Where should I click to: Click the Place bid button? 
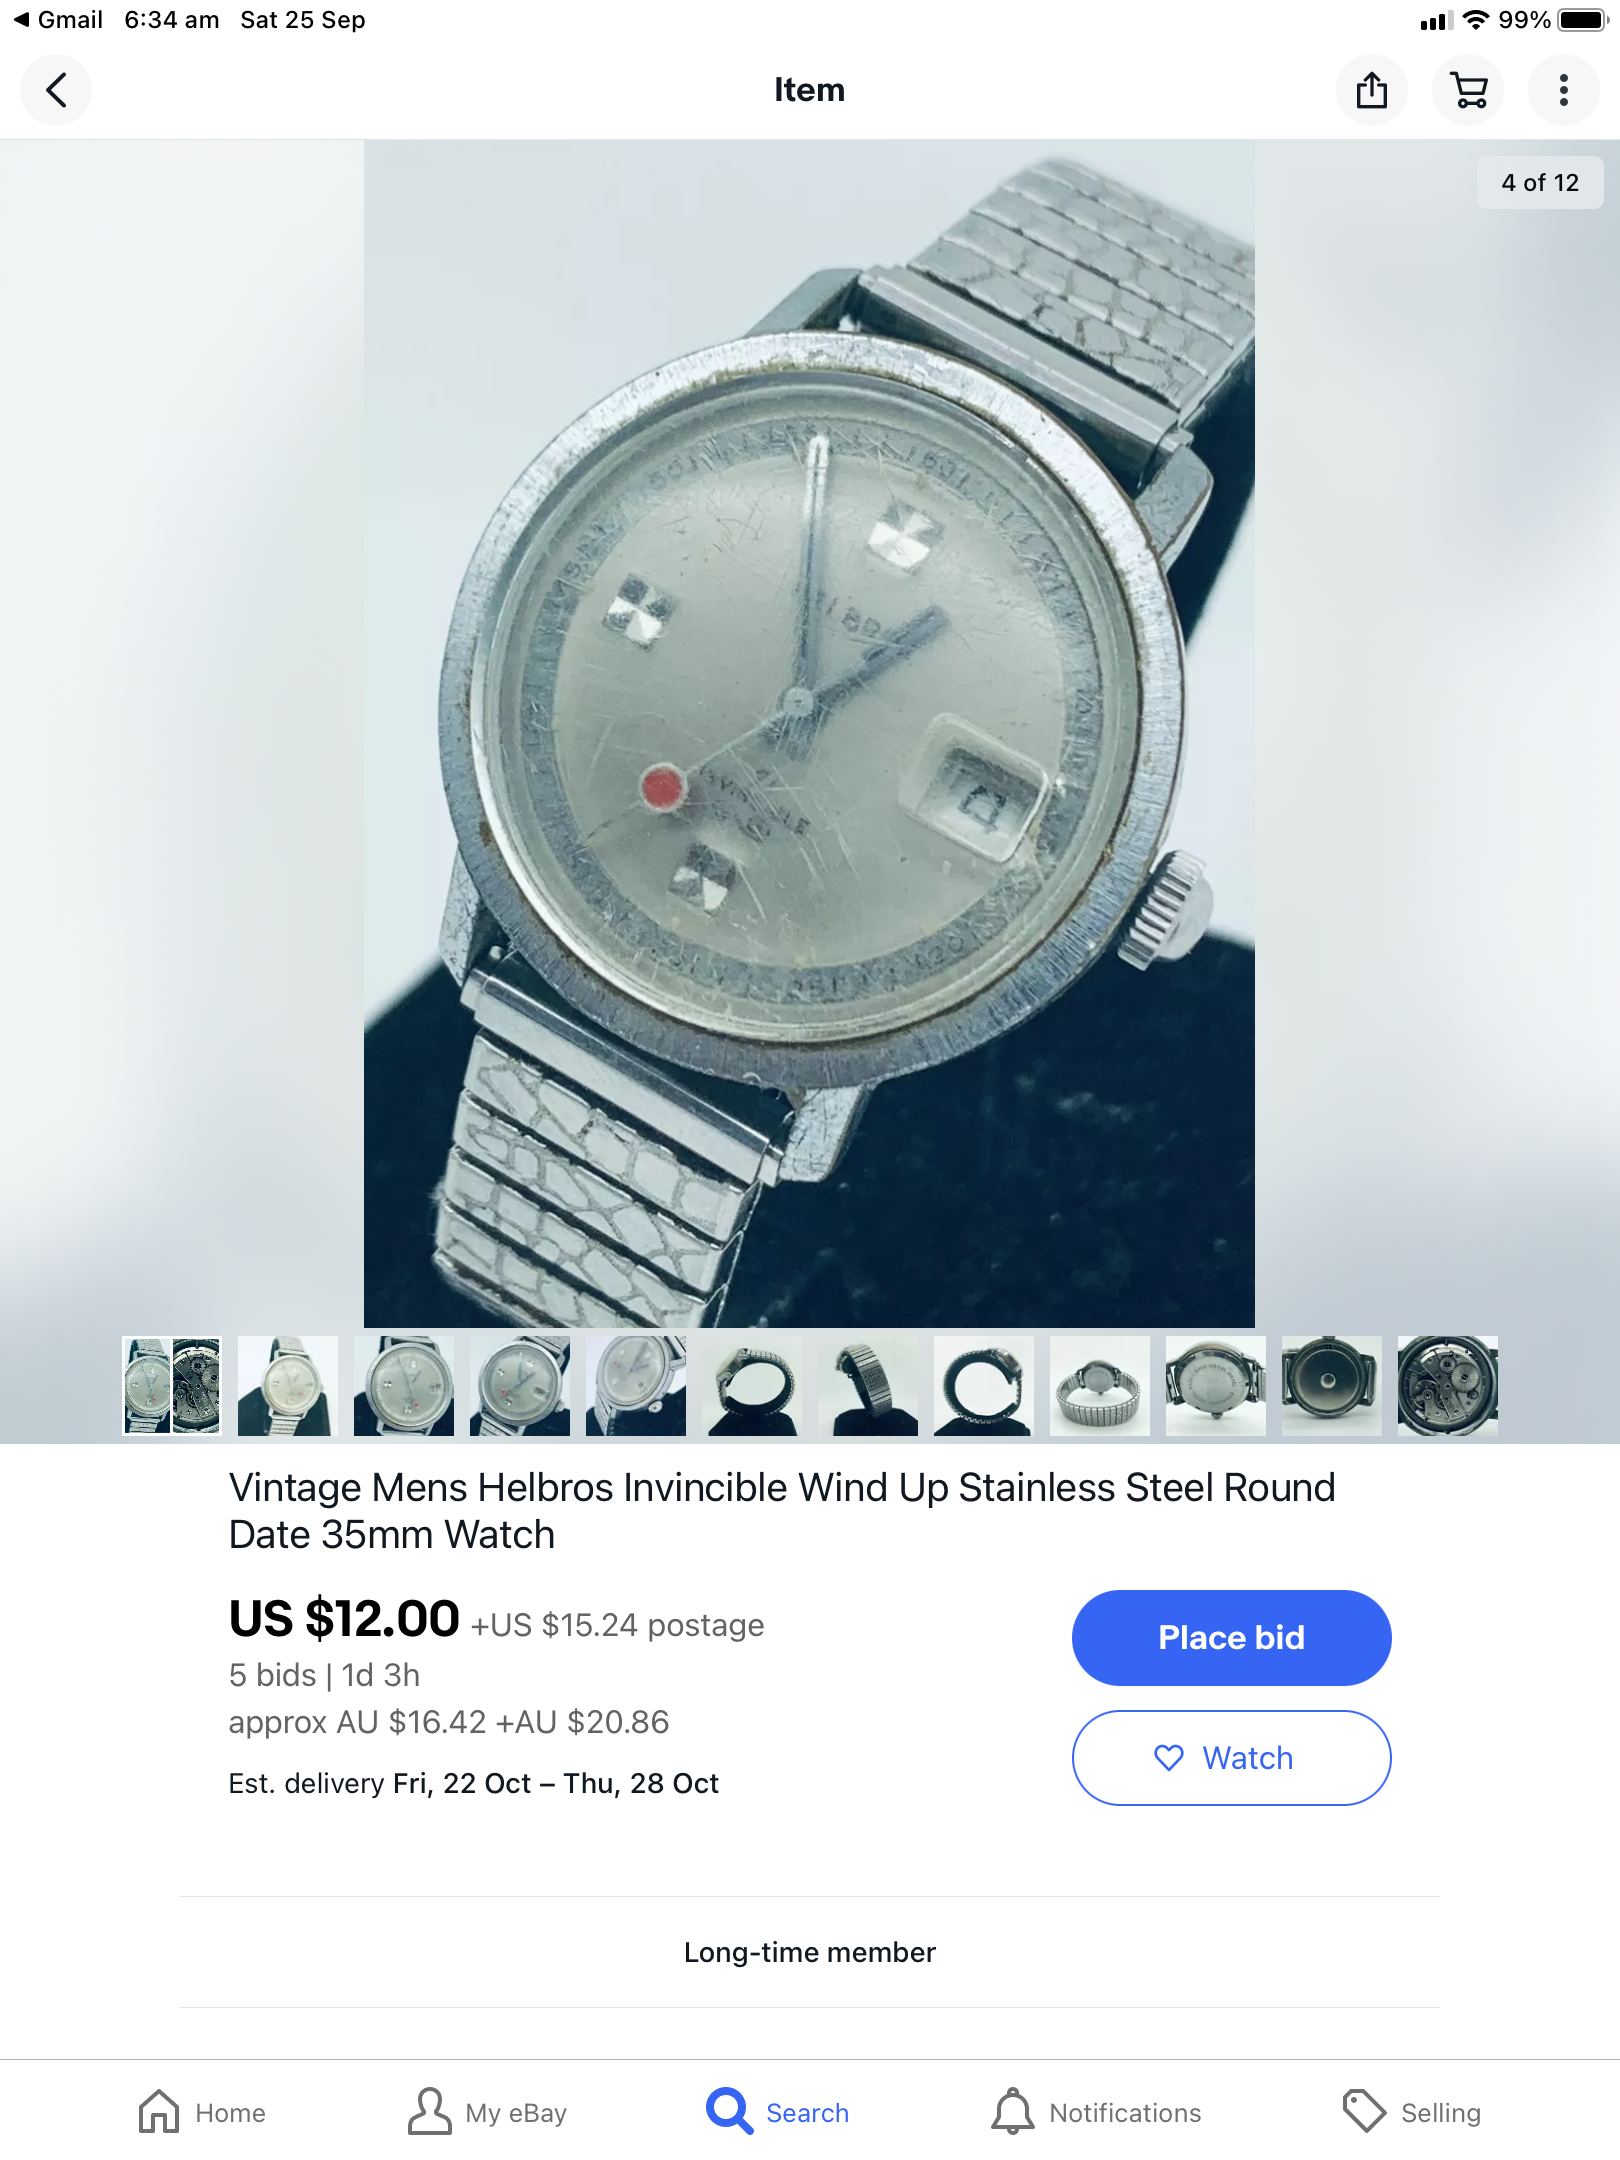(1231, 1637)
